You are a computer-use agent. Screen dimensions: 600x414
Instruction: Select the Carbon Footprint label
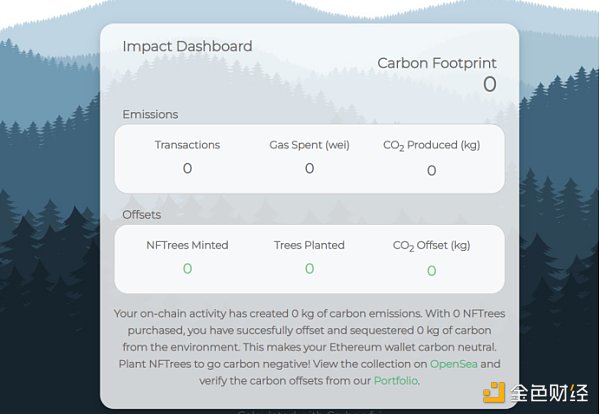click(x=436, y=63)
